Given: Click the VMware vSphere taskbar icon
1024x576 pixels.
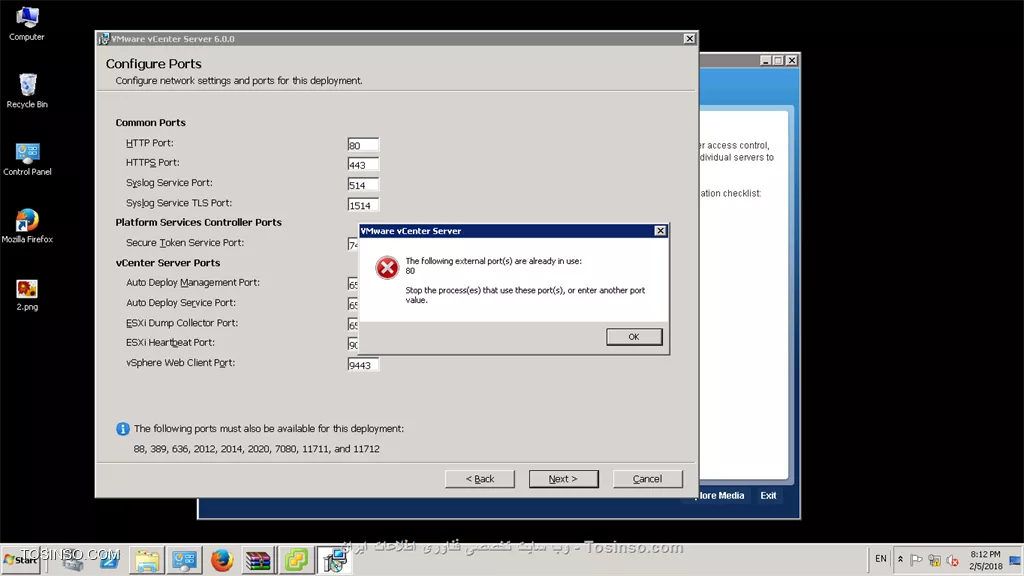Looking at the screenshot, I should (296, 560).
